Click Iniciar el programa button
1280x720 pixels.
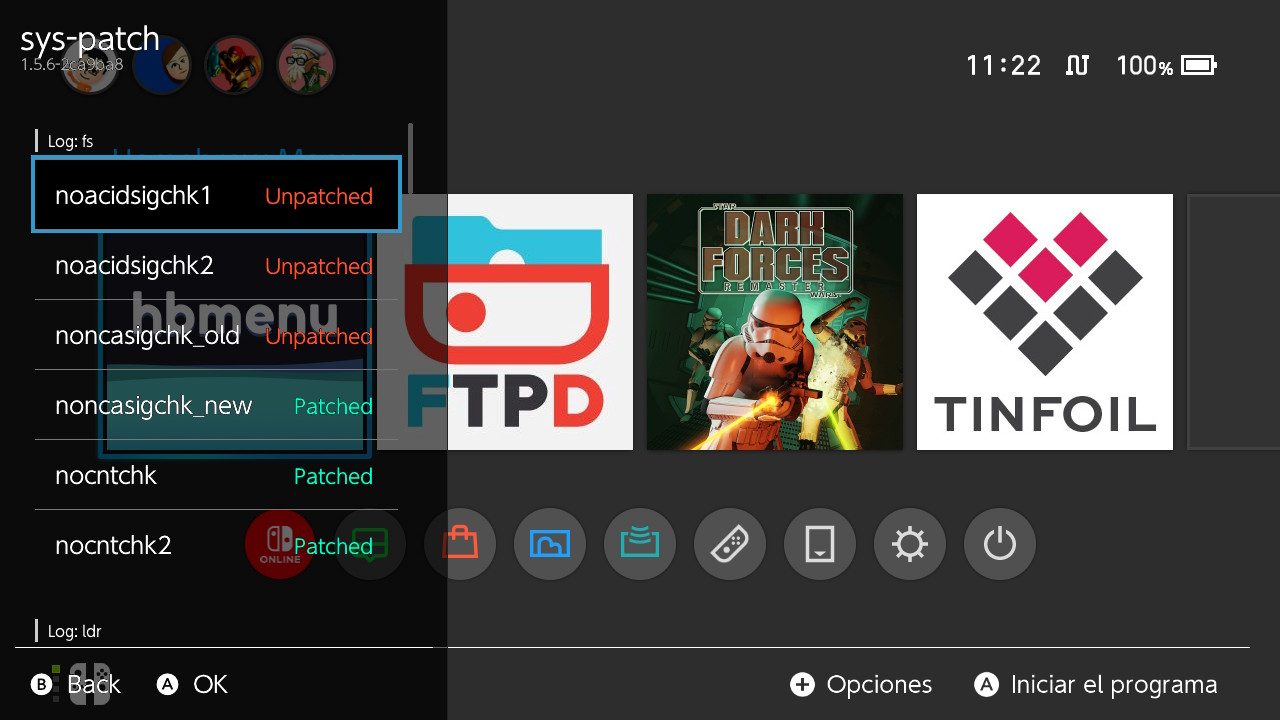[x=1096, y=684]
